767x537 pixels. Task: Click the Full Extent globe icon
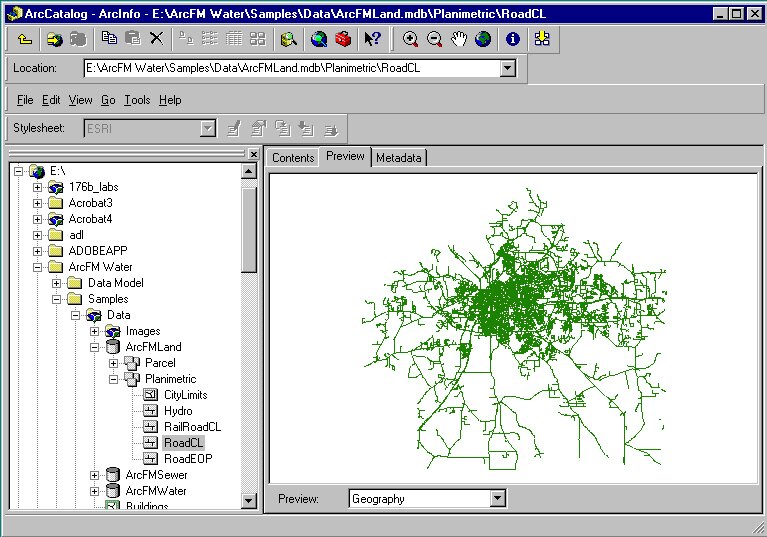[x=483, y=39]
